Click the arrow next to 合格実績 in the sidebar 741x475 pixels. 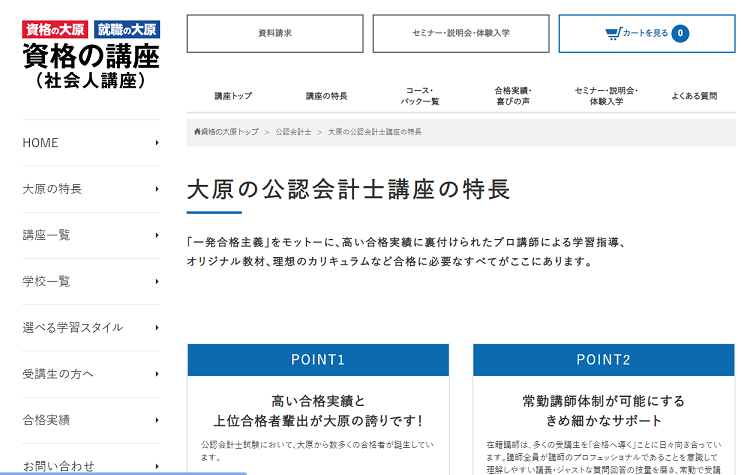pos(157,420)
